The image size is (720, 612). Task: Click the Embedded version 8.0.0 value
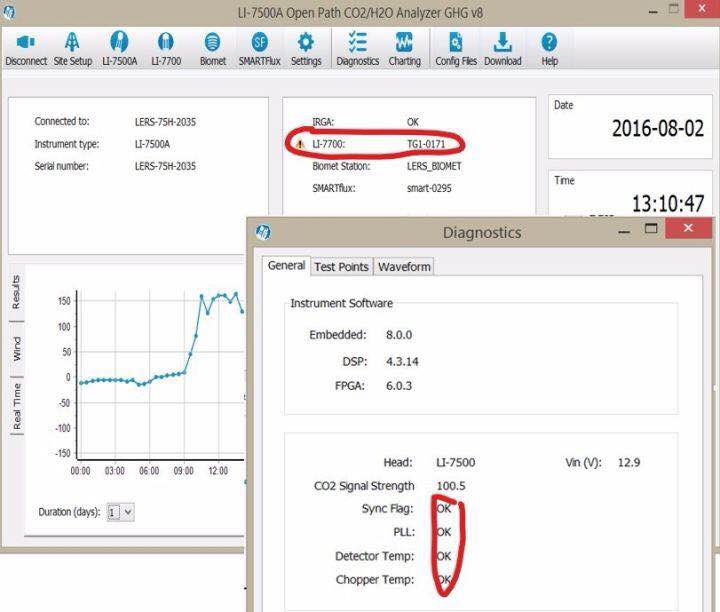coord(399,335)
